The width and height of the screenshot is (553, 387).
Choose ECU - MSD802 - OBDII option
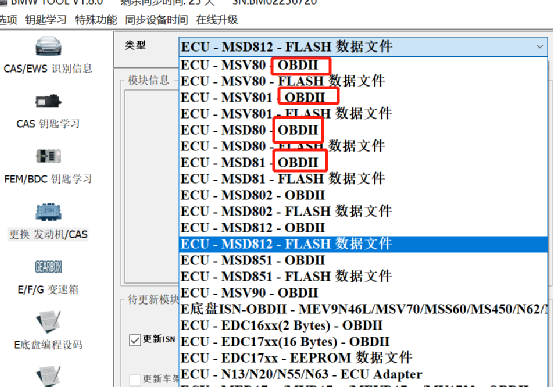click(x=363, y=195)
